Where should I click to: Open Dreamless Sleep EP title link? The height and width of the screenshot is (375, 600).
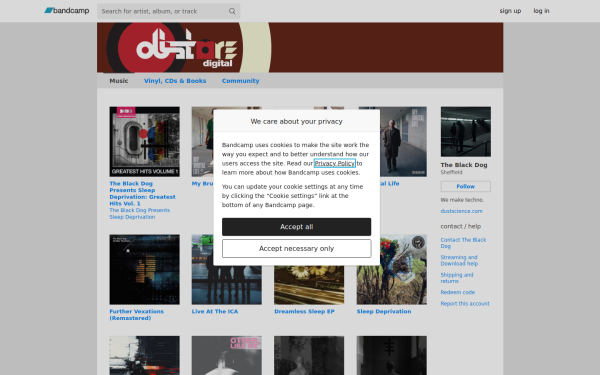click(304, 311)
